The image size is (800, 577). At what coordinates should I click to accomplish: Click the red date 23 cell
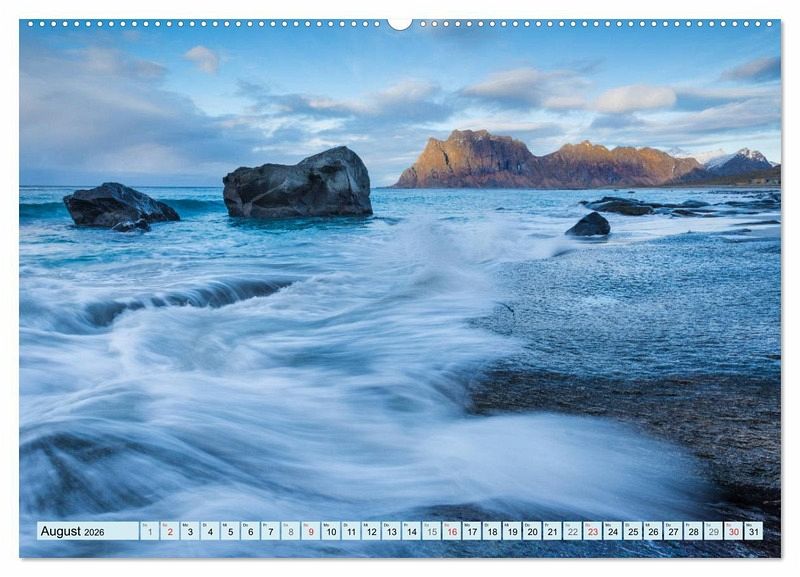coord(592,531)
